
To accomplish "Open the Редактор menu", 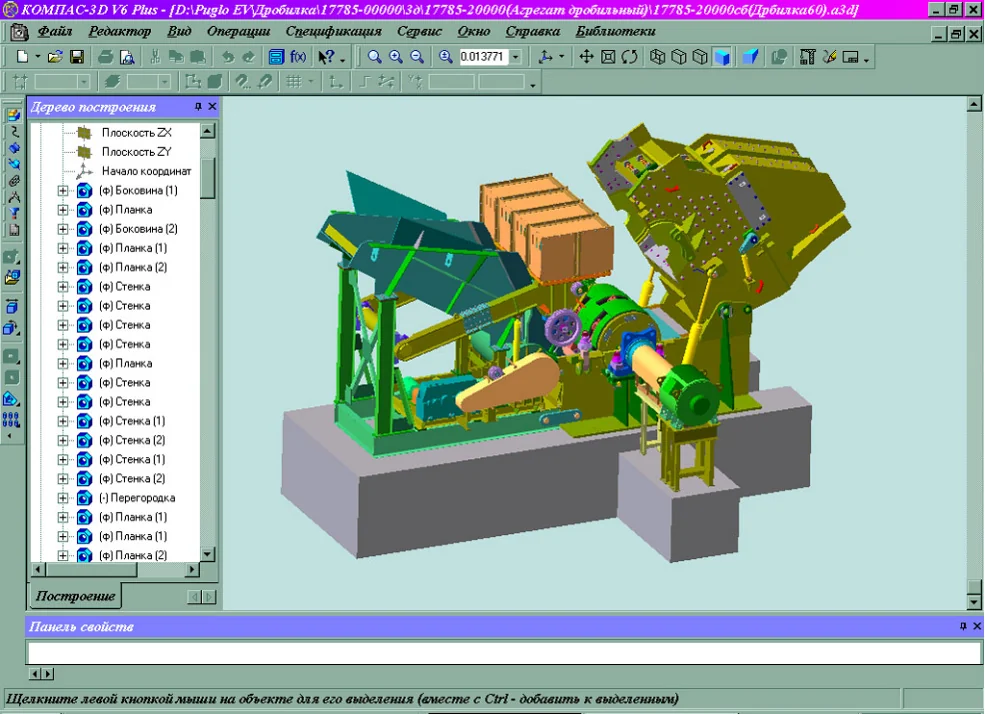I will [119, 31].
